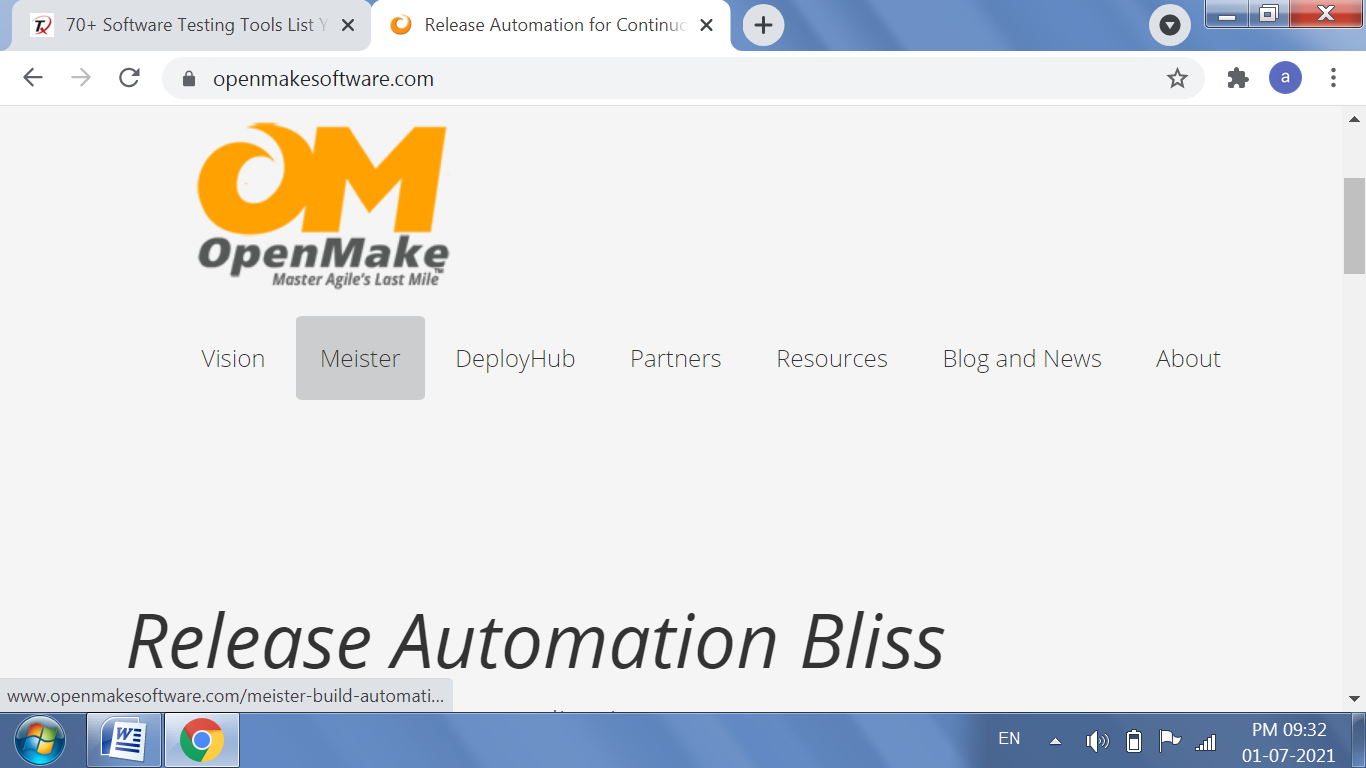Select the Release Automation tab
The width and height of the screenshot is (1366, 768).
click(550, 25)
